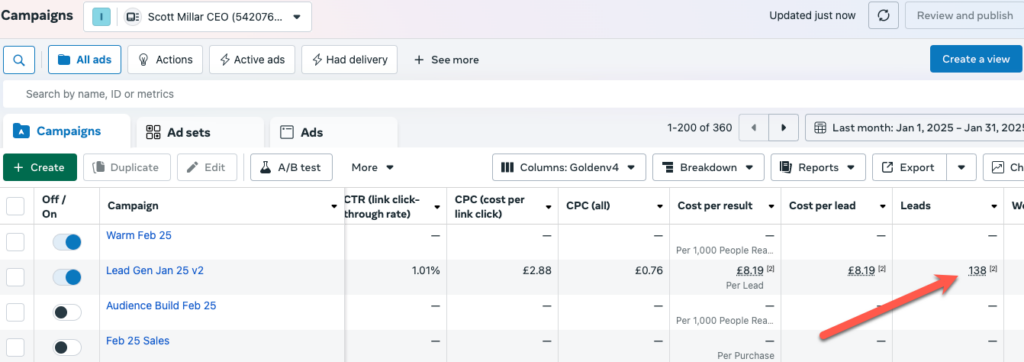Image resolution: width=1024 pixels, height=362 pixels.
Task: Start an A/B test
Action: [291, 167]
